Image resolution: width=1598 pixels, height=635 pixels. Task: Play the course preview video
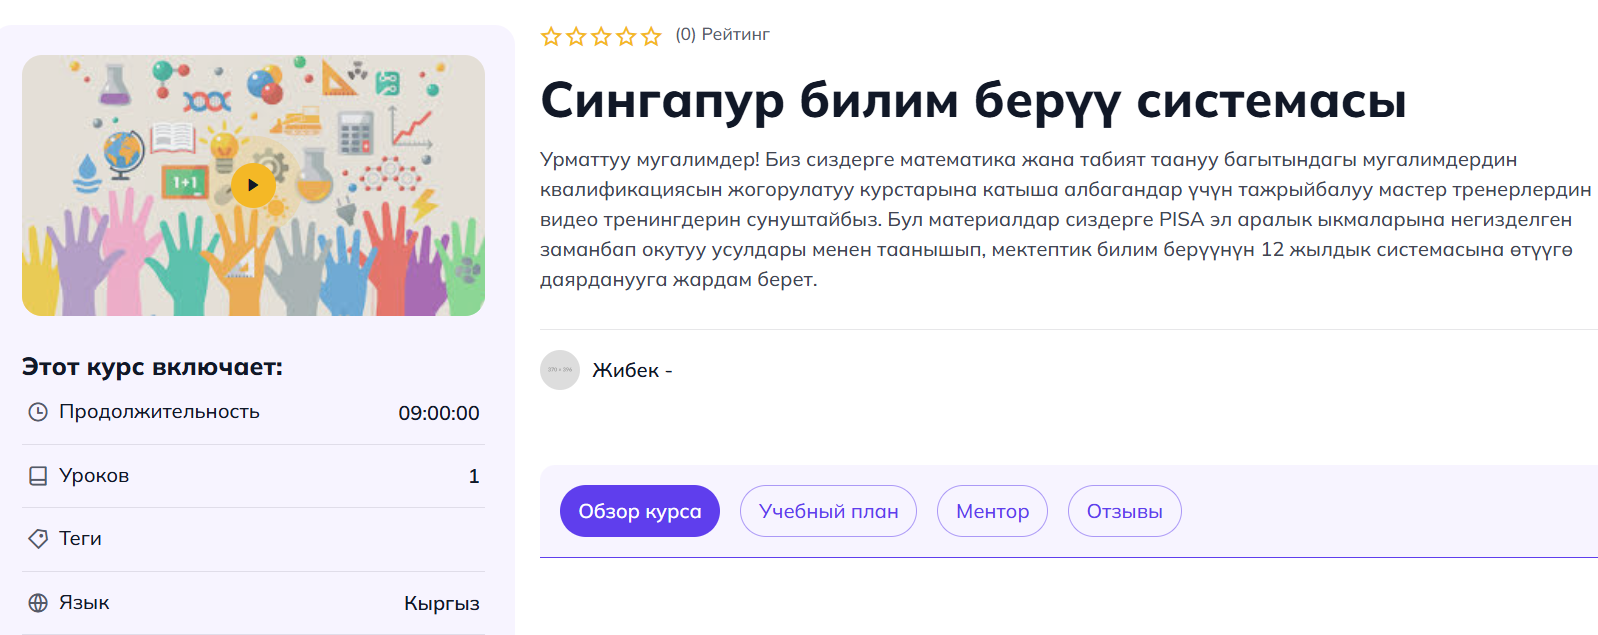pyautogui.click(x=253, y=185)
